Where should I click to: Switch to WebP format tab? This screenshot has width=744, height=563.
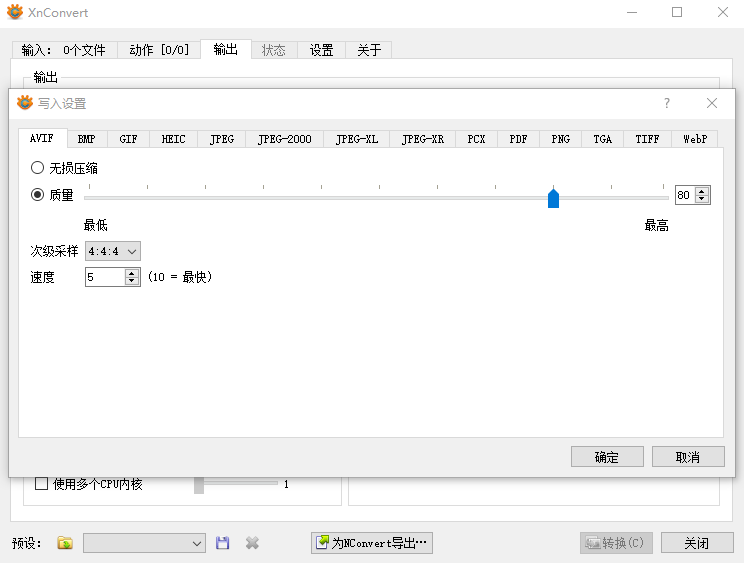pos(695,139)
